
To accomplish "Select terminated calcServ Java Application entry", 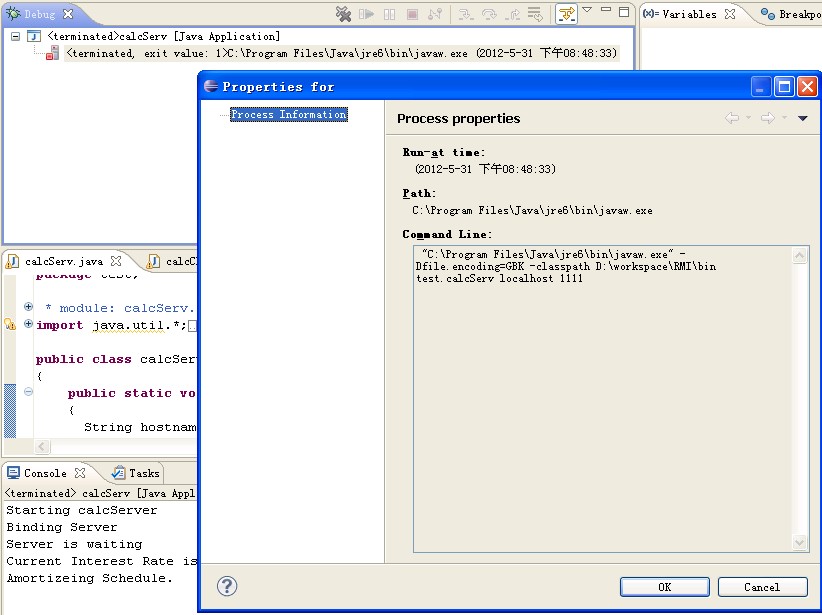I will pos(164,36).
